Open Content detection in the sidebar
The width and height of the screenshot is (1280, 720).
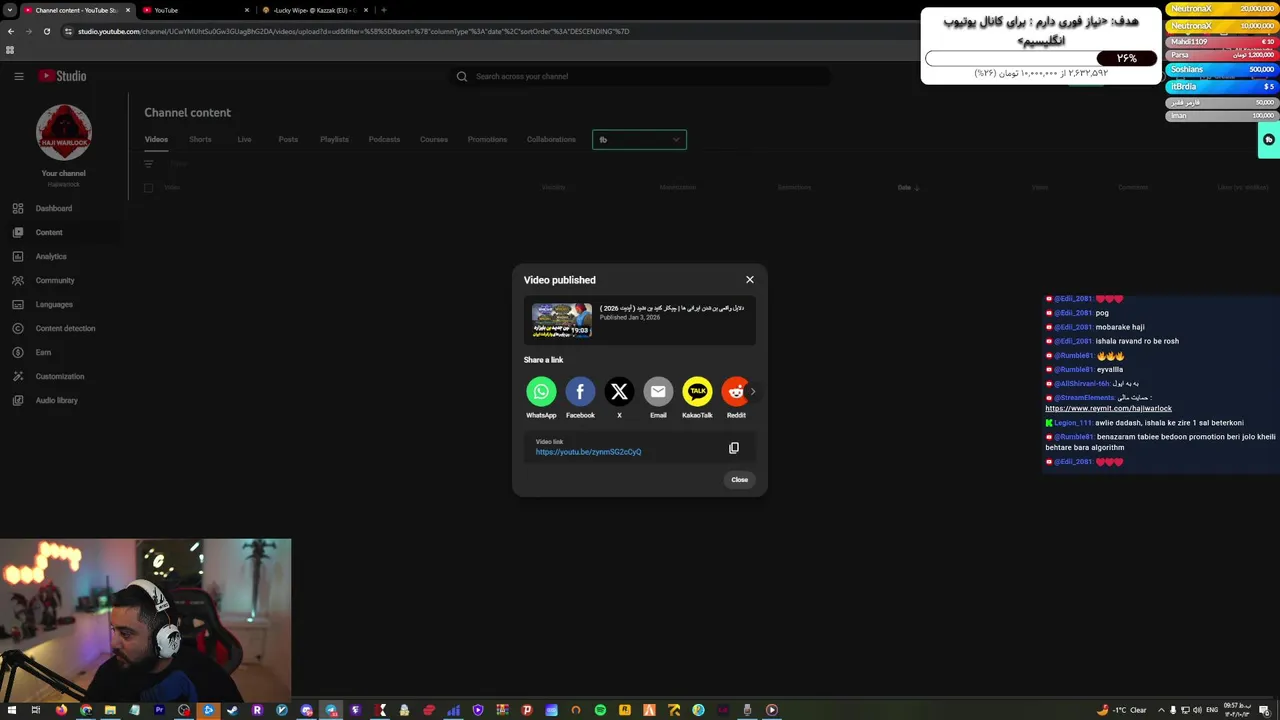click(x=64, y=328)
